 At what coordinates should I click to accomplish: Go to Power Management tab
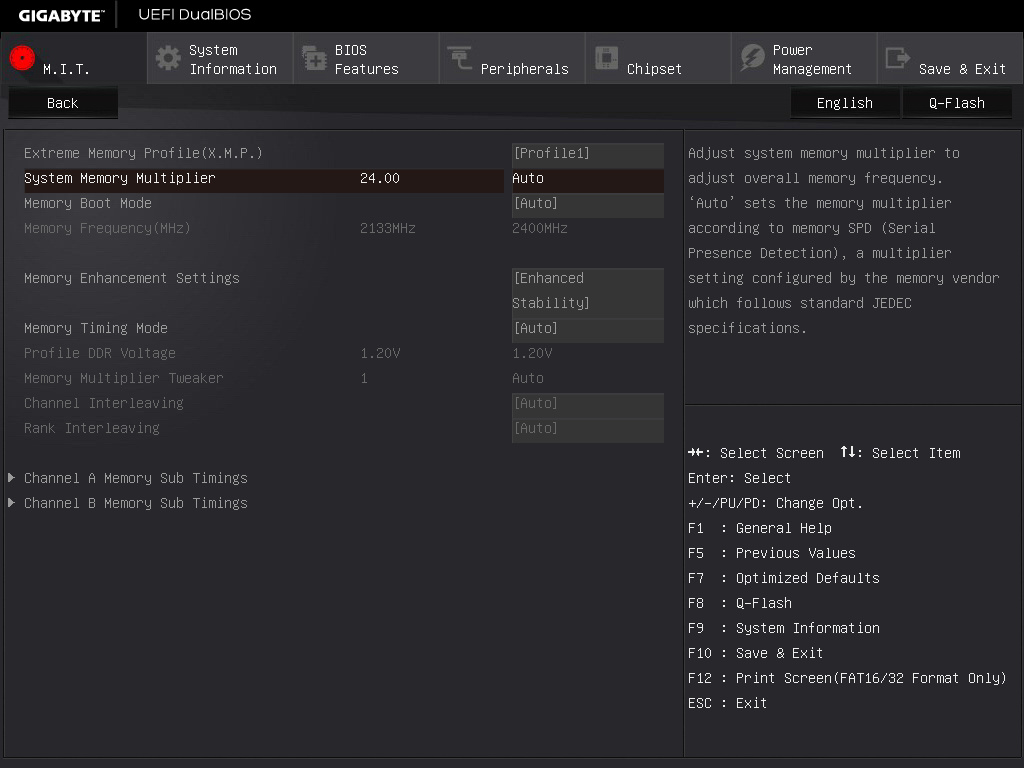click(x=805, y=59)
